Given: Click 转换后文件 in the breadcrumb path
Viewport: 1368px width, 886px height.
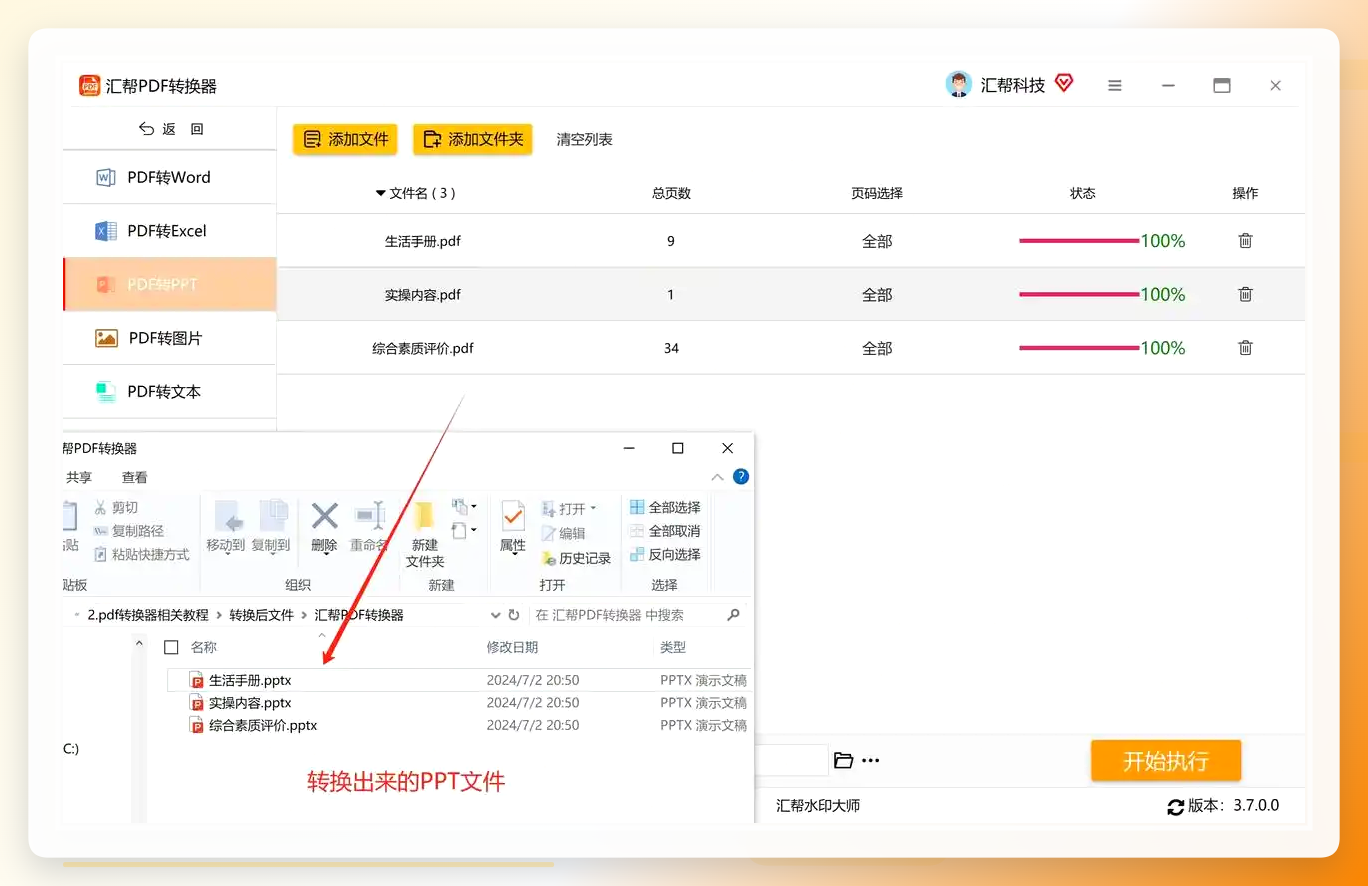Looking at the screenshot, I should (262, 615).
